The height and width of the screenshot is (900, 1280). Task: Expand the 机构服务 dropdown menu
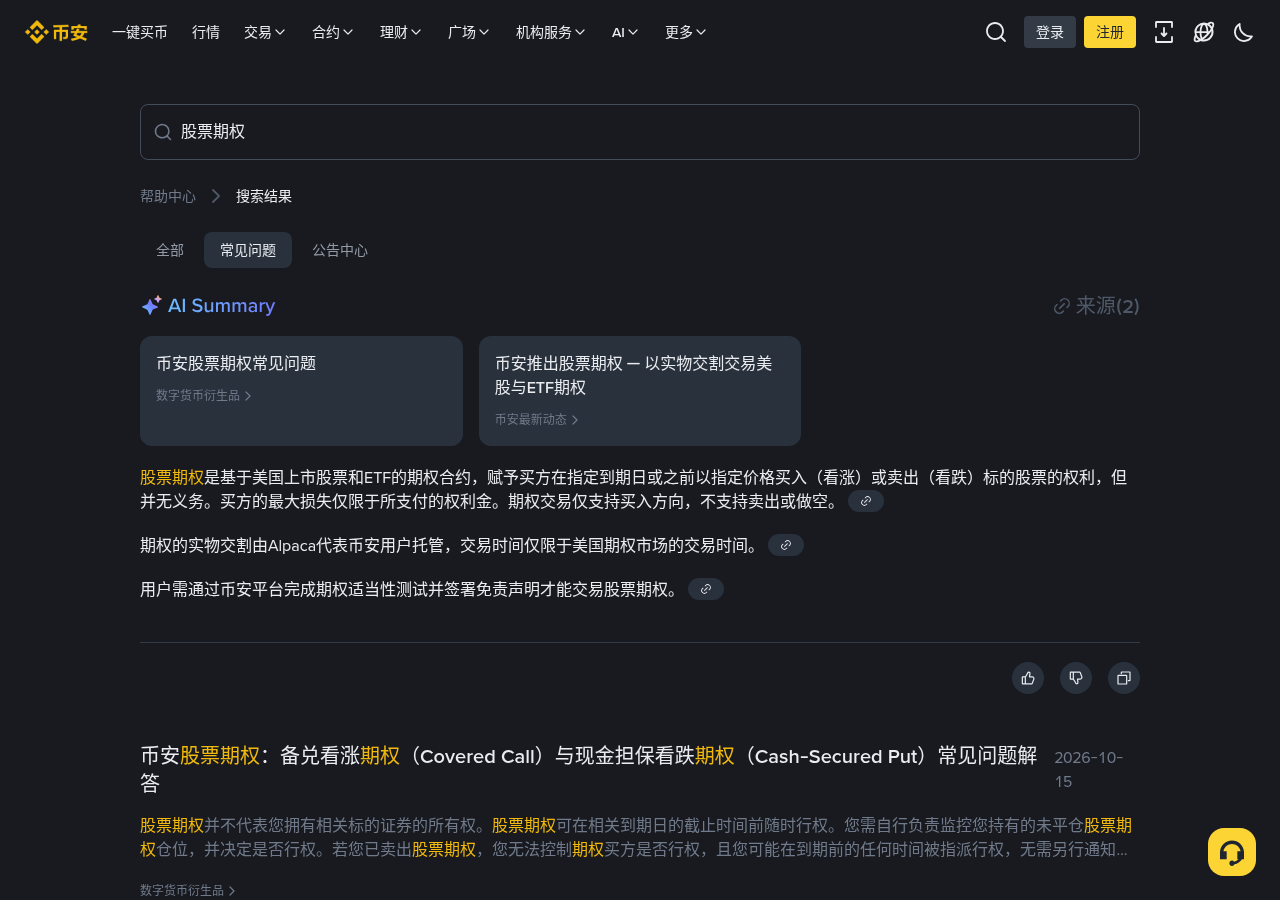point(551,32)
